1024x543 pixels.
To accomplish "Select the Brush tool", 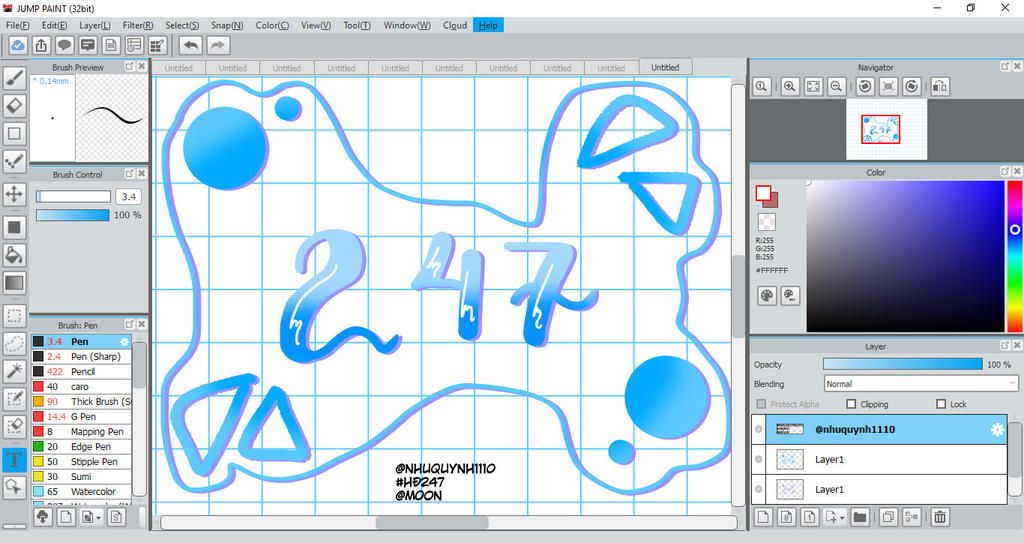I will (x=14, y=77).
